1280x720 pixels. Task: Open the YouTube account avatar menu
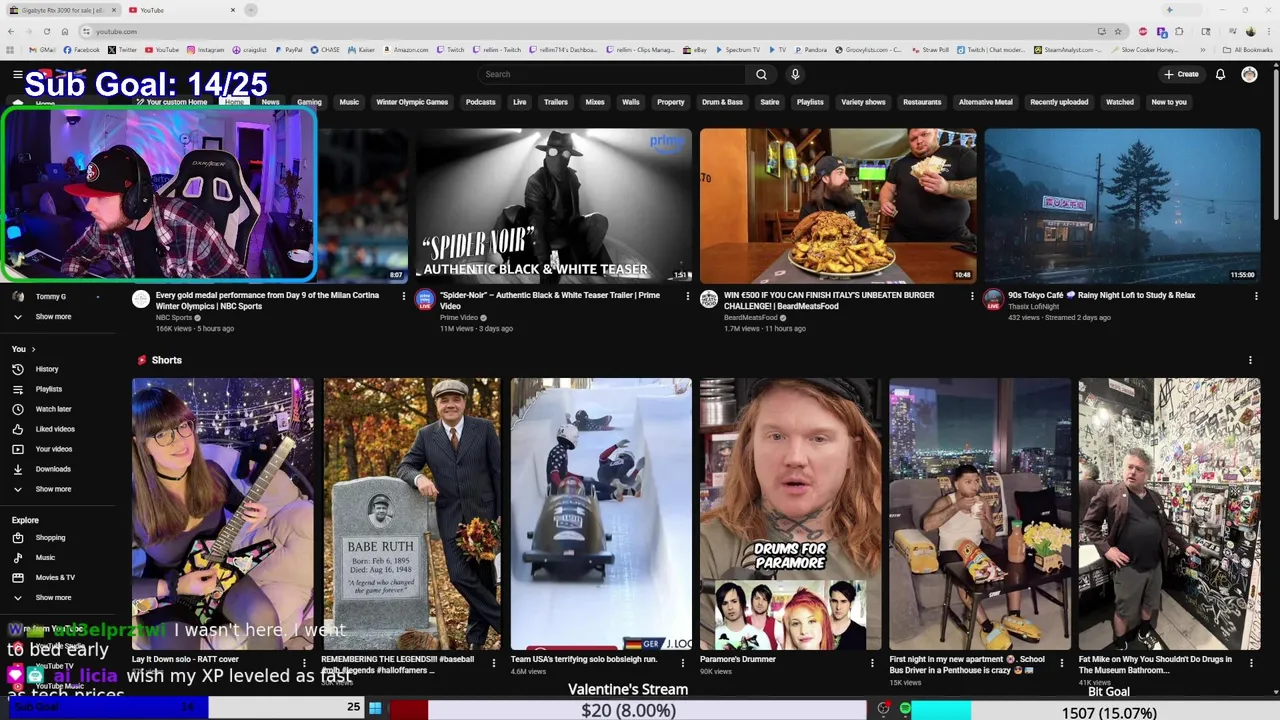click(1249, 74)
